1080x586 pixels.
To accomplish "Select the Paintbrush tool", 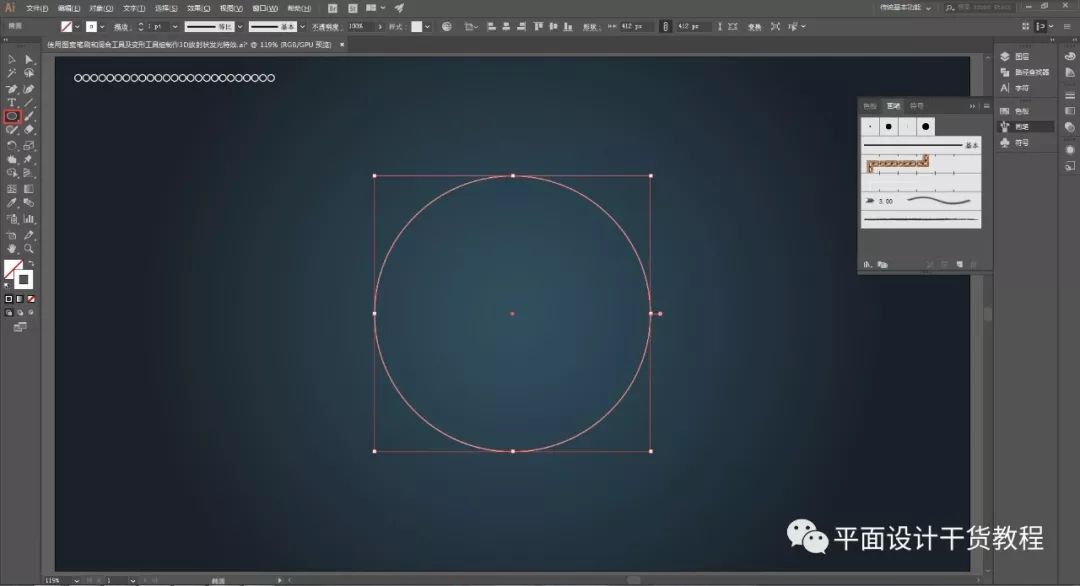I will (29, 116).
